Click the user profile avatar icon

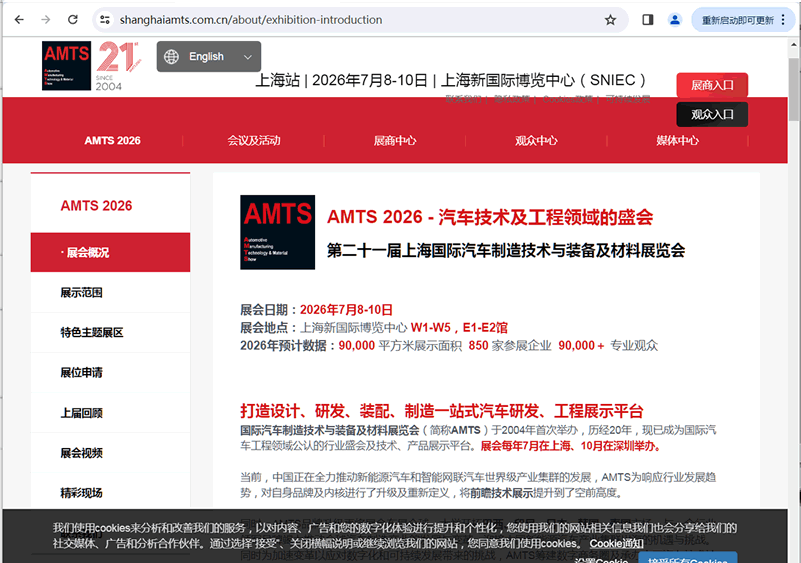[x=675, y=19]
